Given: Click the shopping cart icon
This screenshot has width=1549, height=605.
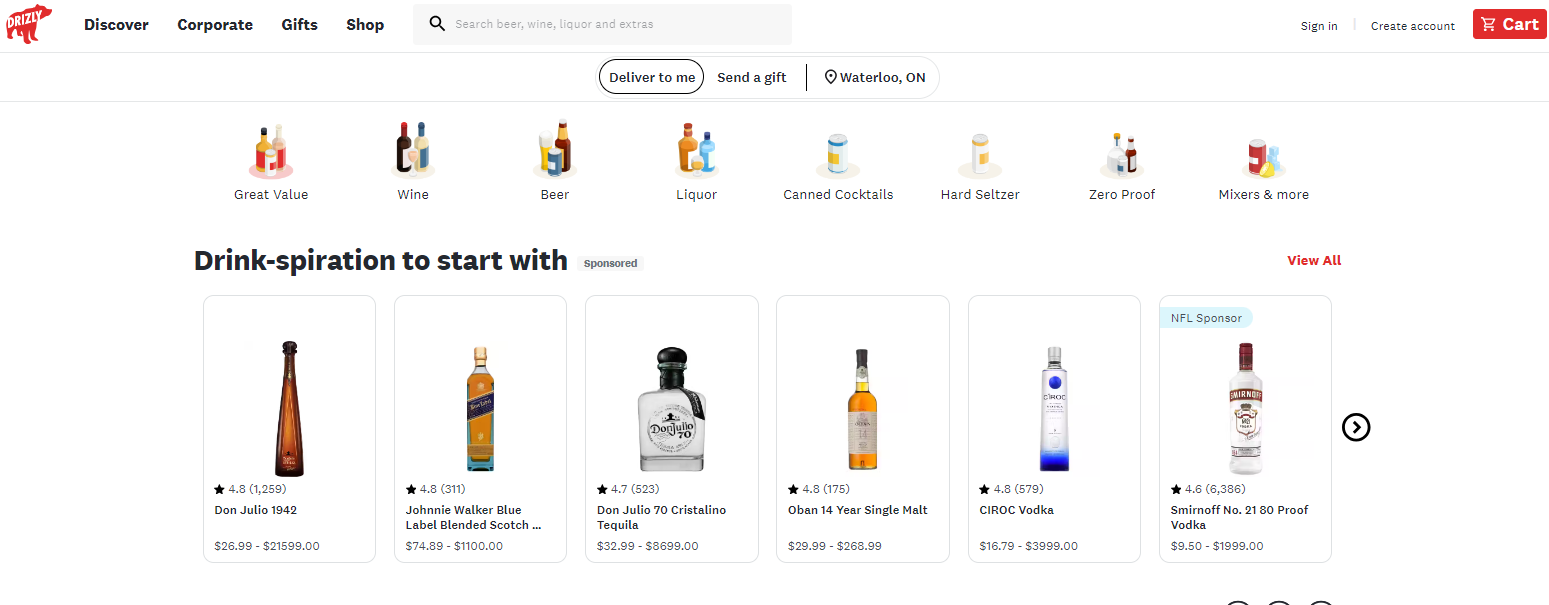Looking at the screenshot, I should pyautogui.click(x=1489, y=24).
